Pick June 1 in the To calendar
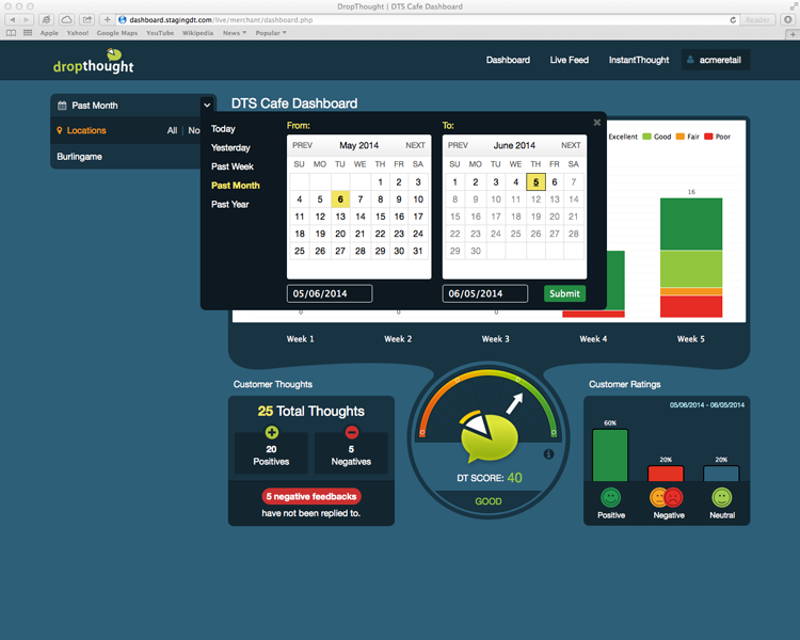800x640 pixels. point(455,182)
